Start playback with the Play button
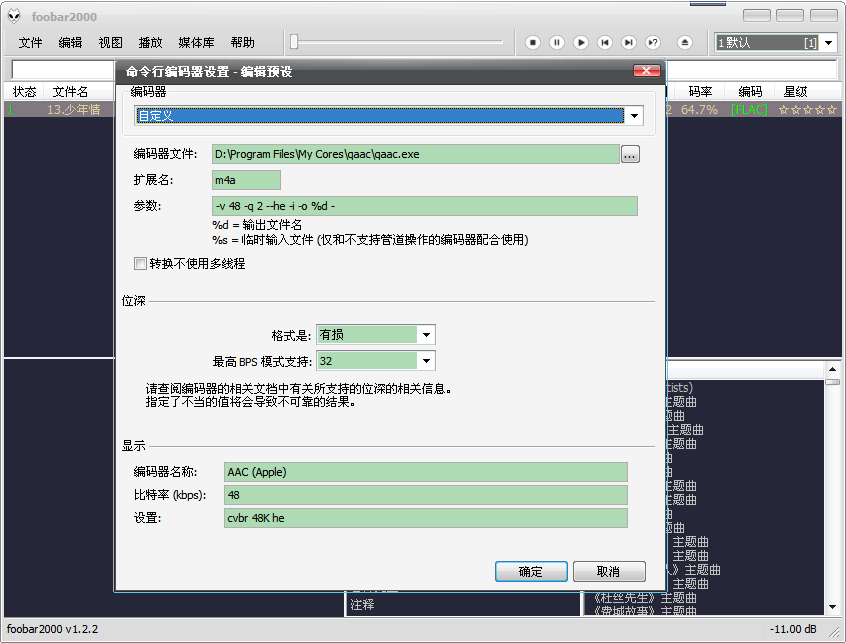The width and height of the screenshot is (846, 643). [581, 43]
